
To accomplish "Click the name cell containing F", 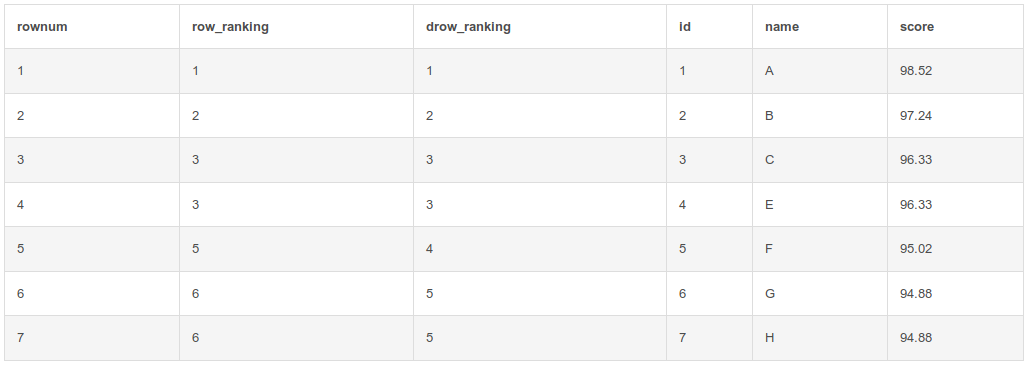I will (820, 249).
